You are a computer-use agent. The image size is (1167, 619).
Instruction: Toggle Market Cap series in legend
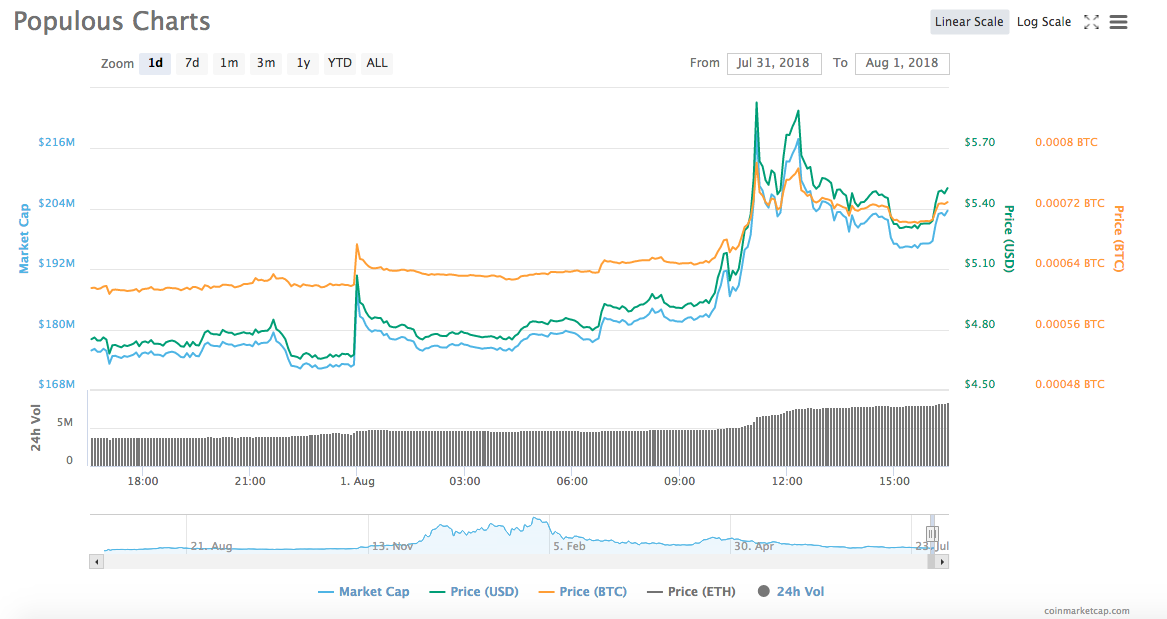click(x=364, y=592)
